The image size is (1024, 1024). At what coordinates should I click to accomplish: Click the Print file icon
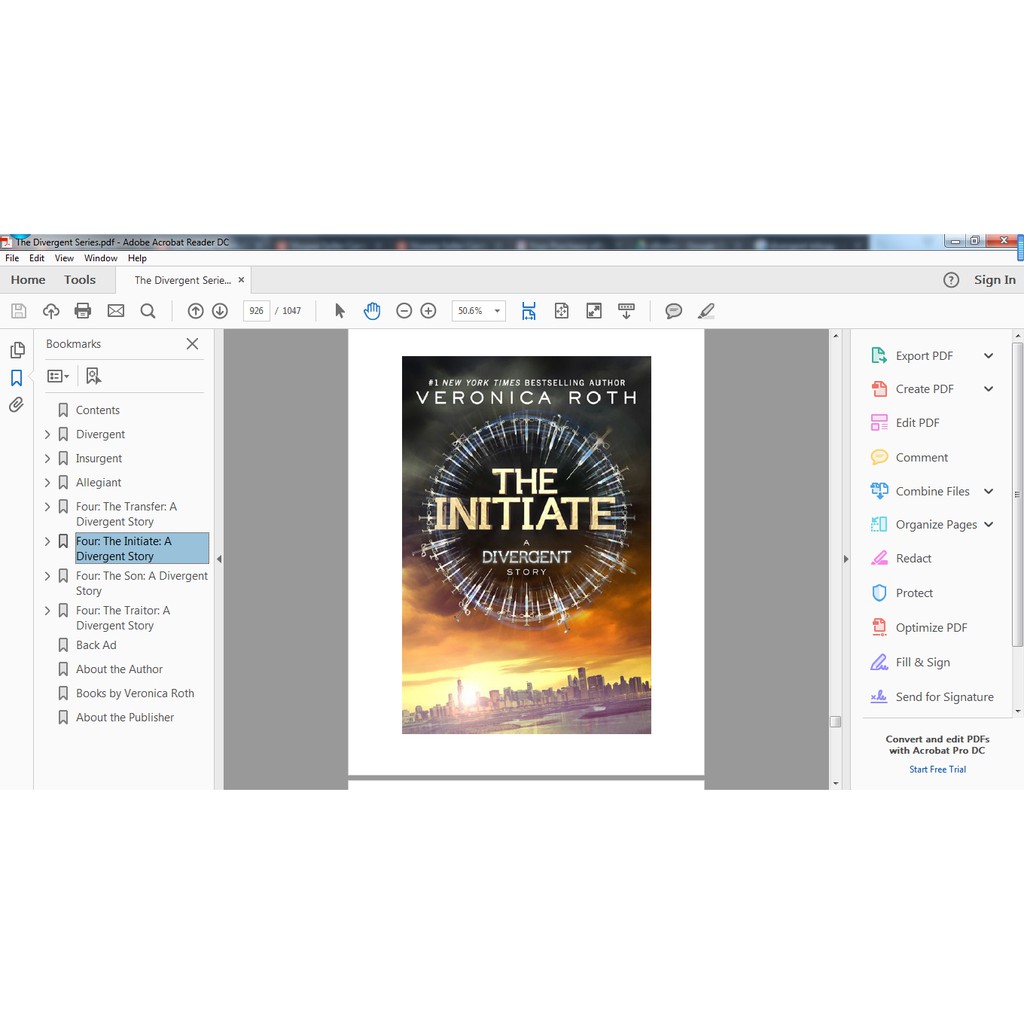click(83, 311)
